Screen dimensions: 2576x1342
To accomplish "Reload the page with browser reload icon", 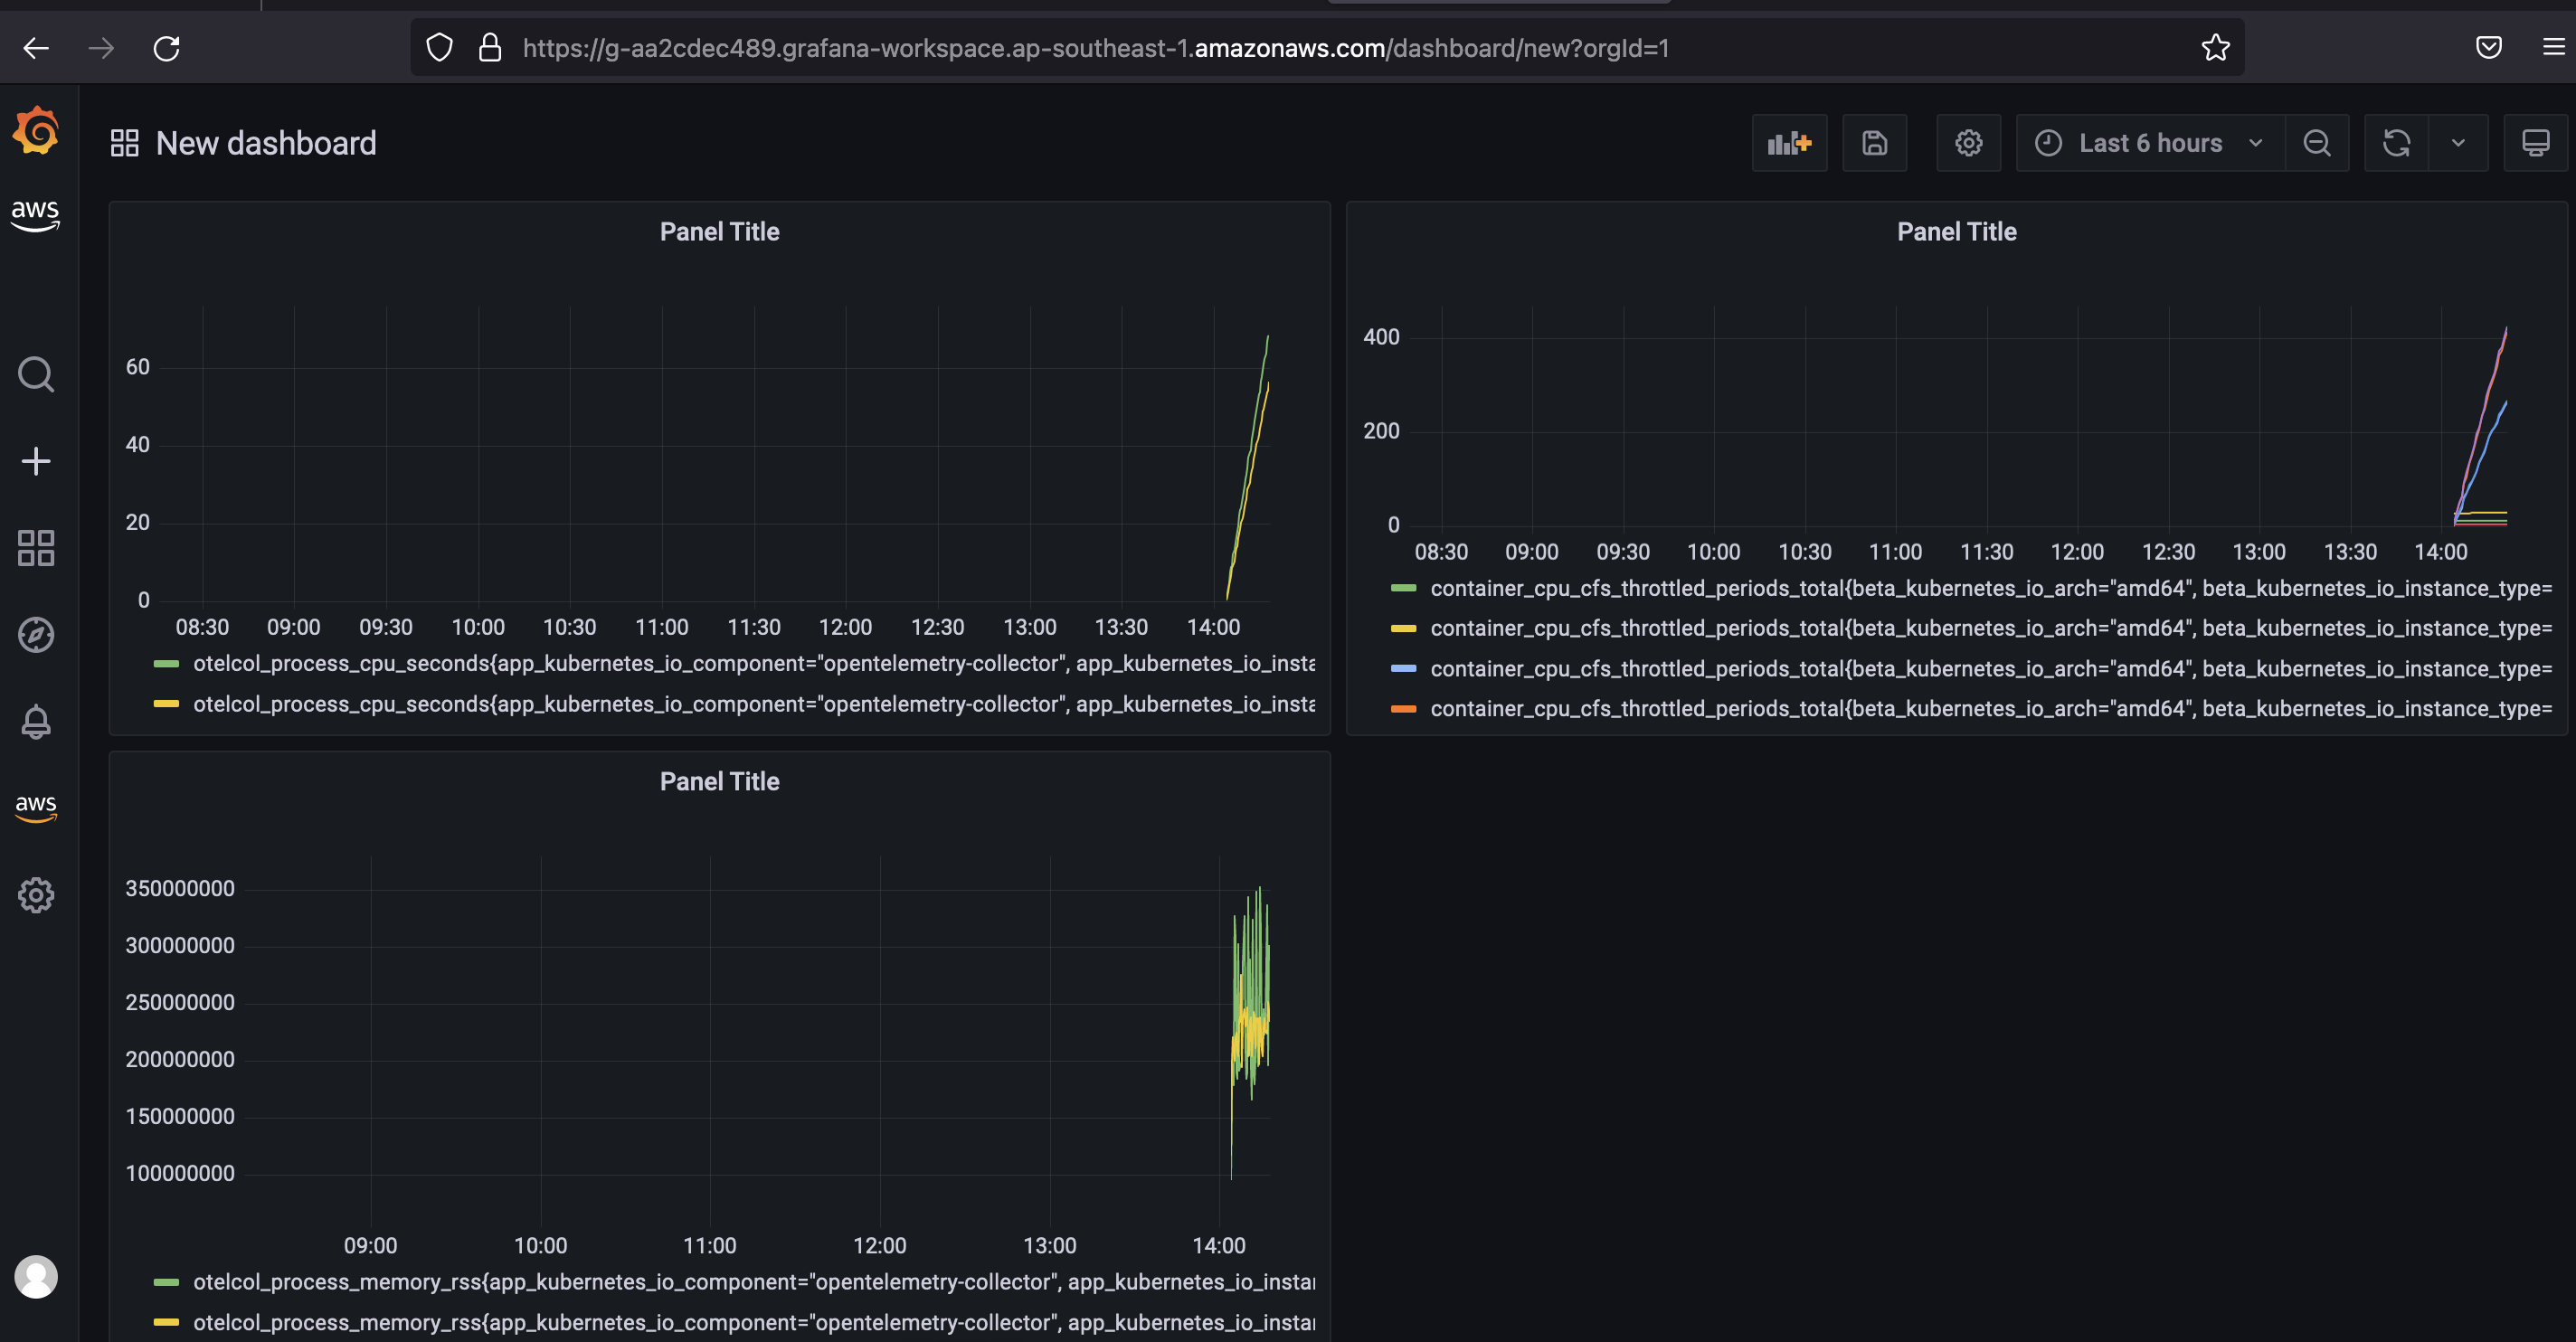I will pyautogui.click(x=166, y=48).
